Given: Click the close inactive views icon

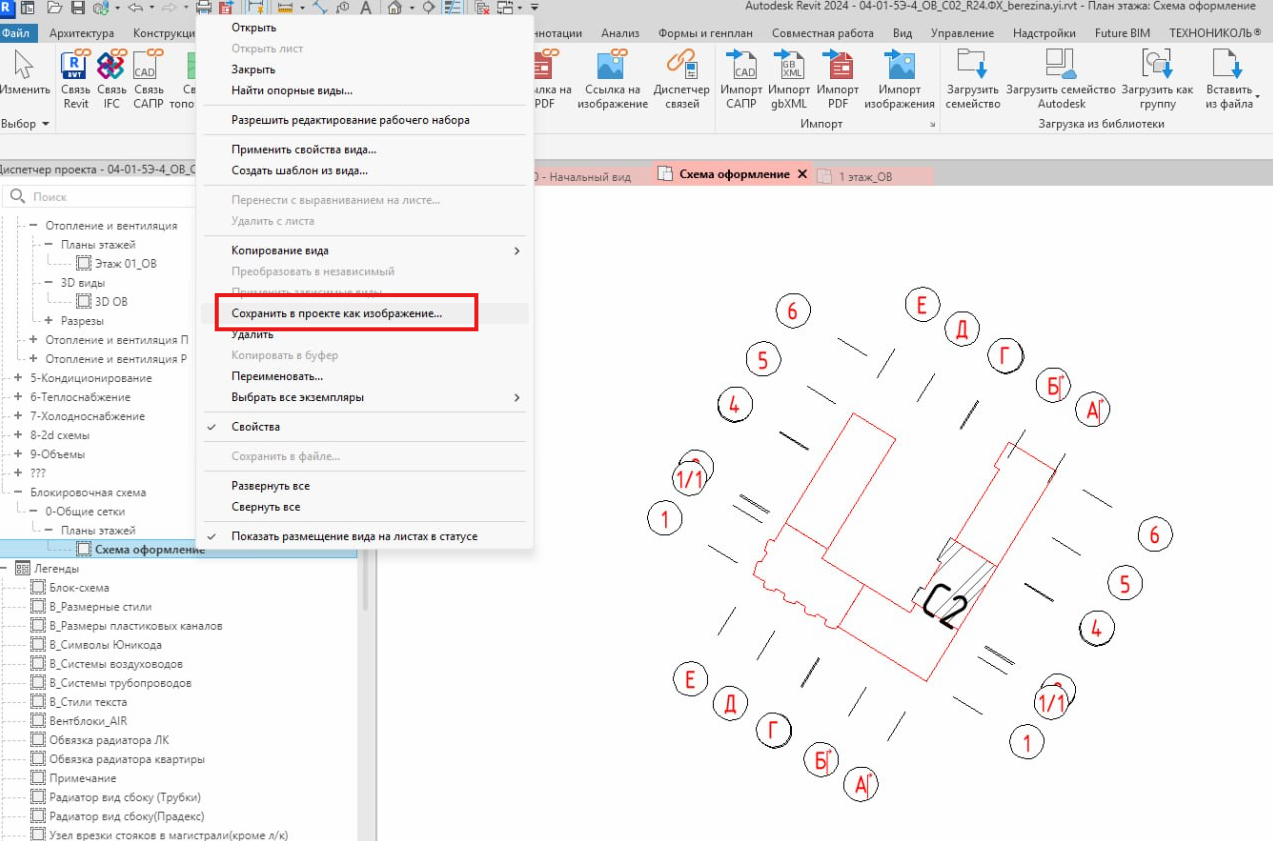Looking at the screenshot, I should pyautogui.click(x=483, y=7).
